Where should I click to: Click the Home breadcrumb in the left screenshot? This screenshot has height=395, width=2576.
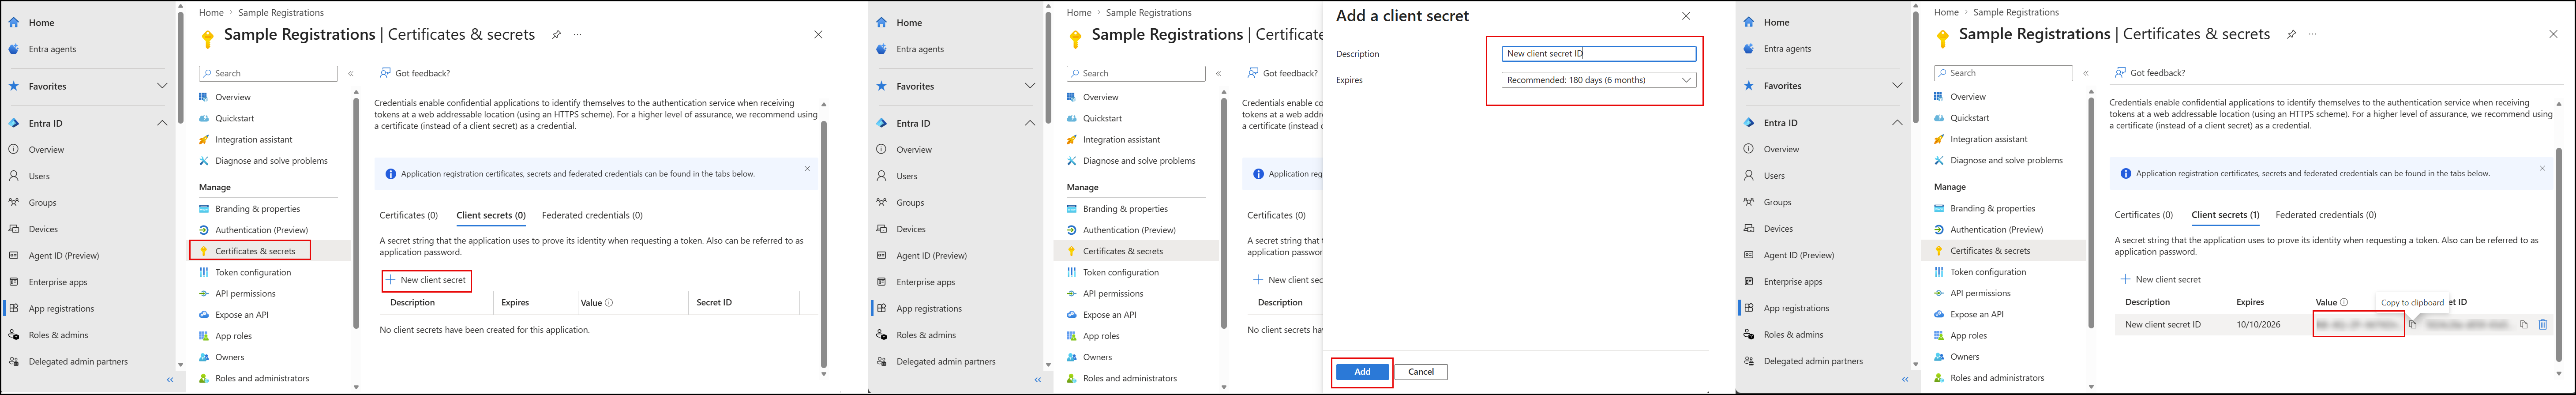(211, 13)
